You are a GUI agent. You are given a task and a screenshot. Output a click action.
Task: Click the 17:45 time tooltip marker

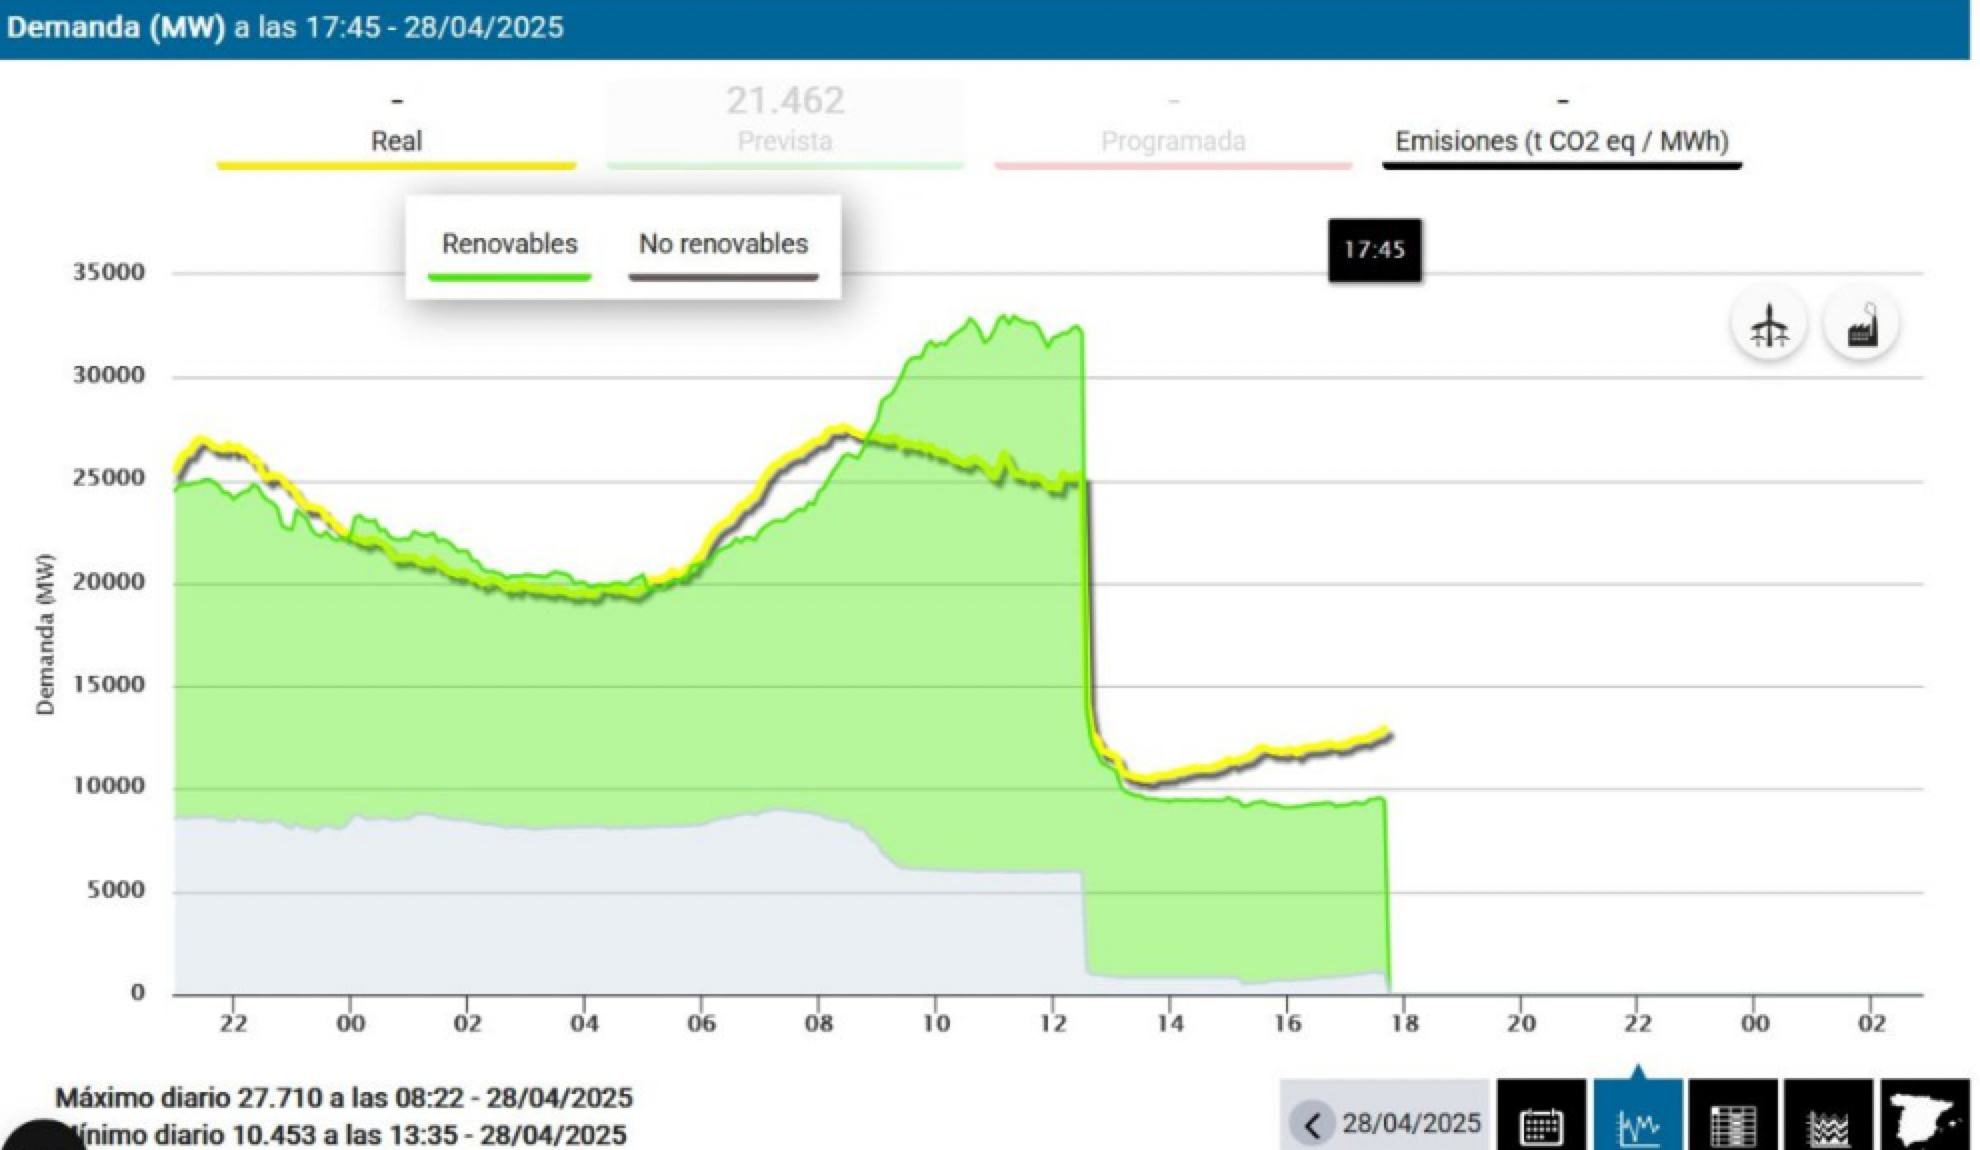(1374, 250)
